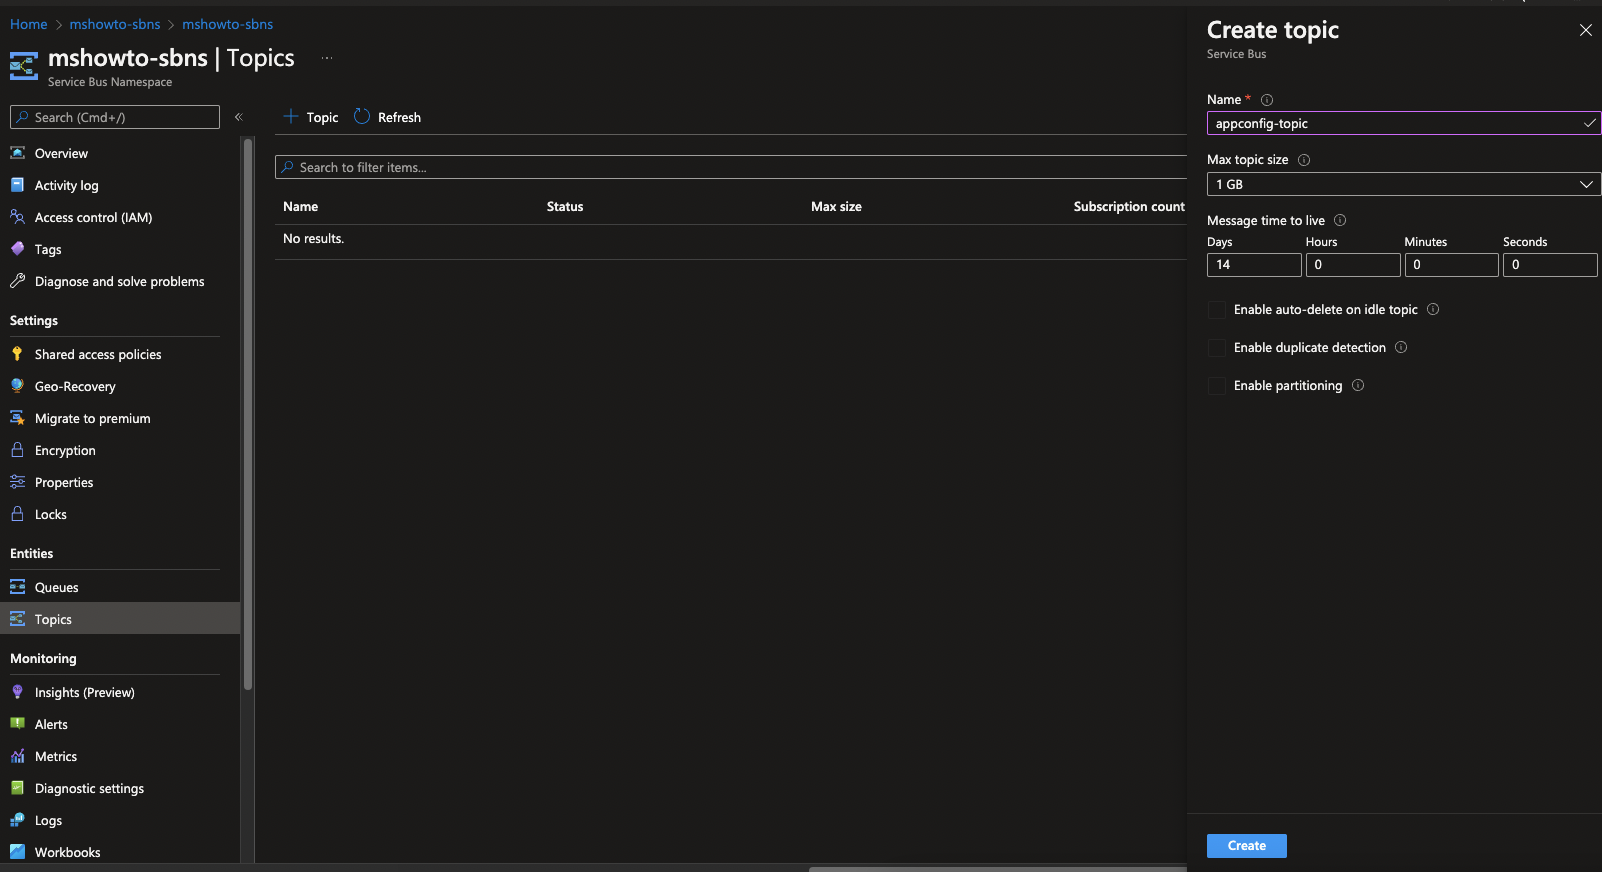Click the Diagnose and solve problems wrench icon

(x=17, y=281)
